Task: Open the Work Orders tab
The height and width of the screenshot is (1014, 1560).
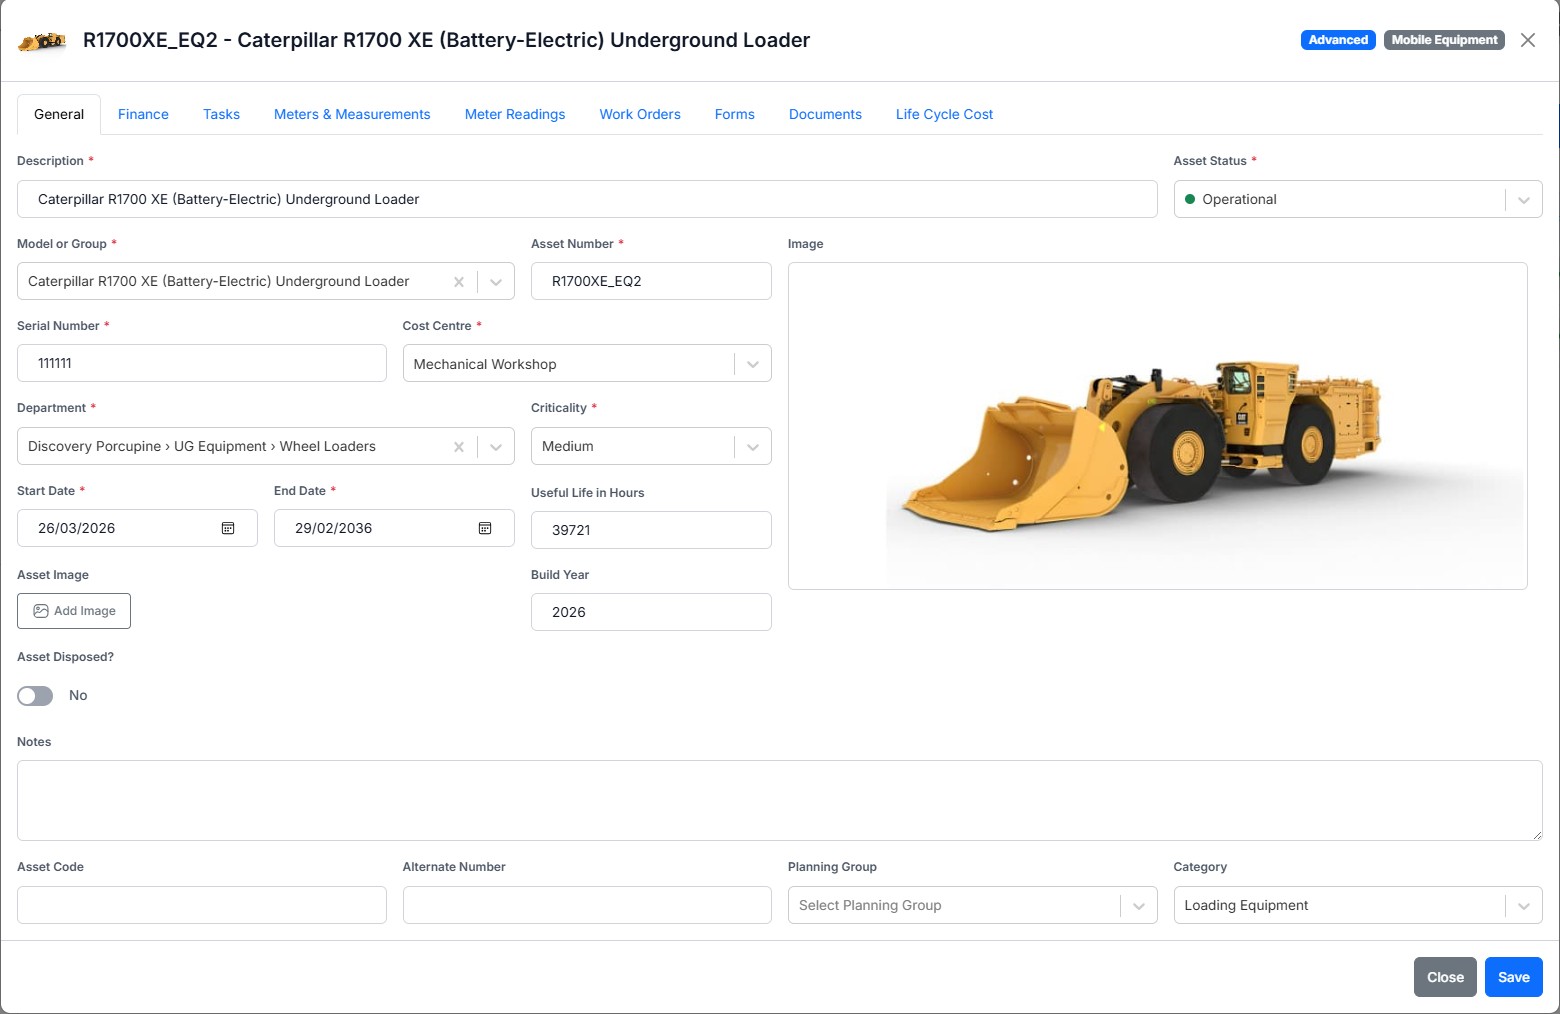Action: [x=640, y=115]
